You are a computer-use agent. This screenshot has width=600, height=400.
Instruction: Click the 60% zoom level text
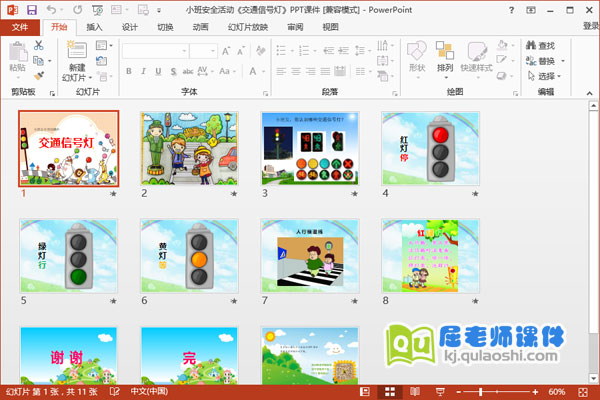[556, 392]
